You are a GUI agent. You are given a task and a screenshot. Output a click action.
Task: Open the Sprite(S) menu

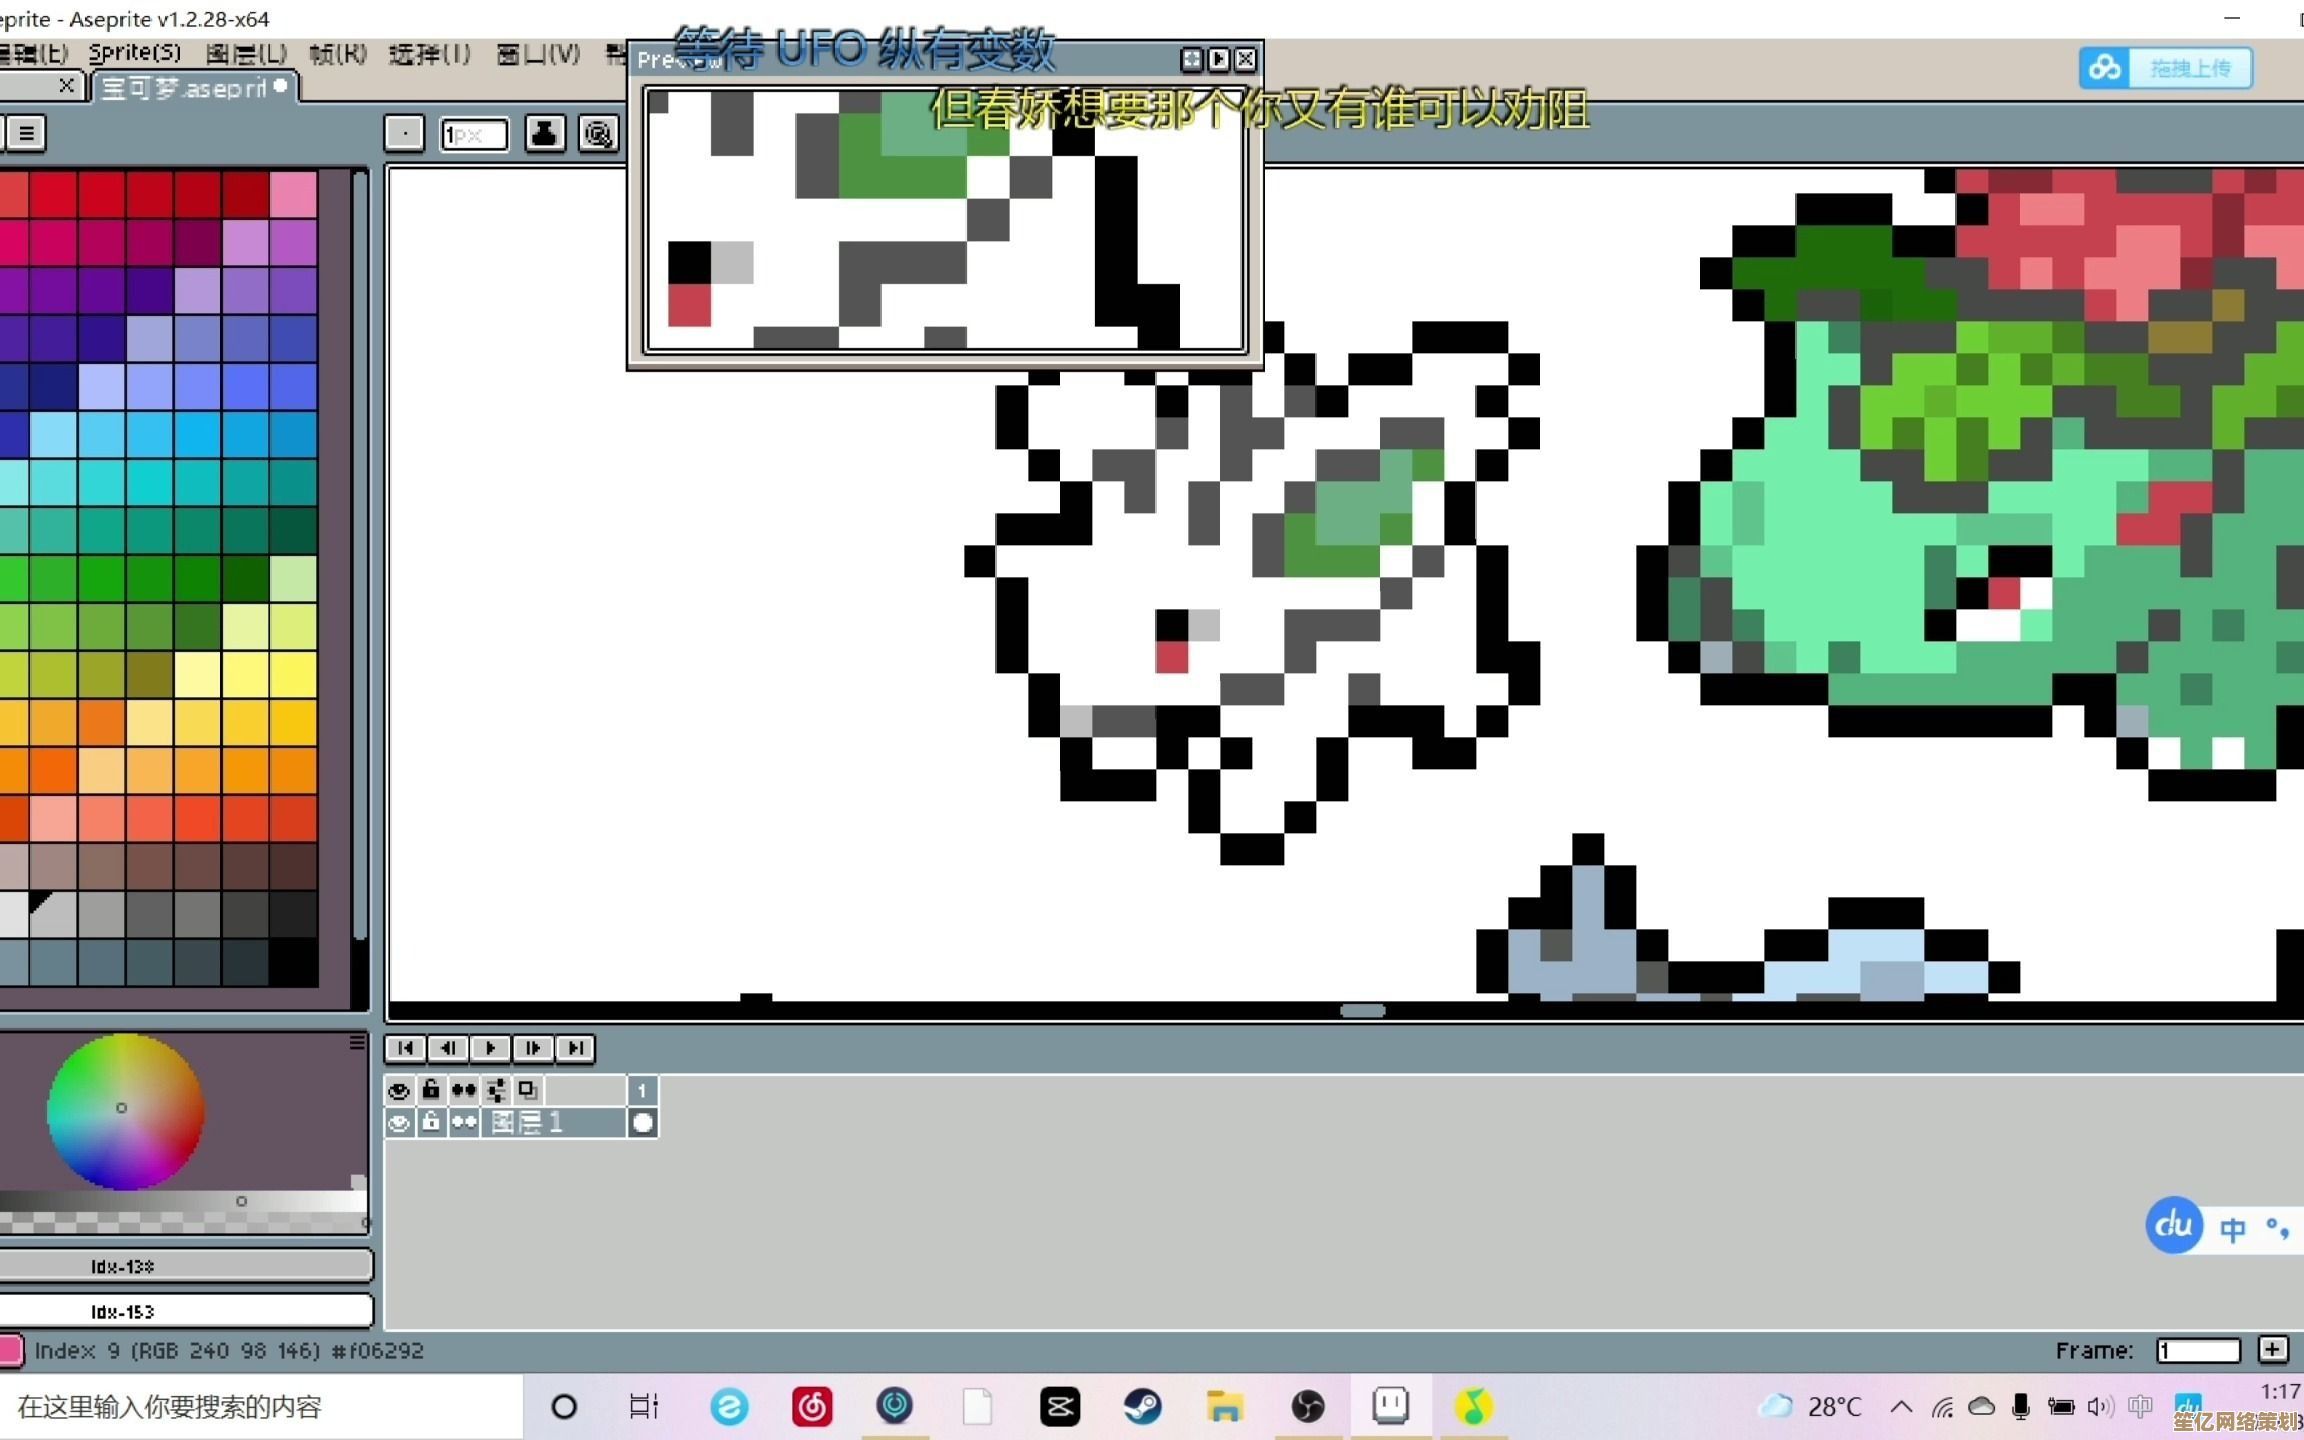point(135,53)
